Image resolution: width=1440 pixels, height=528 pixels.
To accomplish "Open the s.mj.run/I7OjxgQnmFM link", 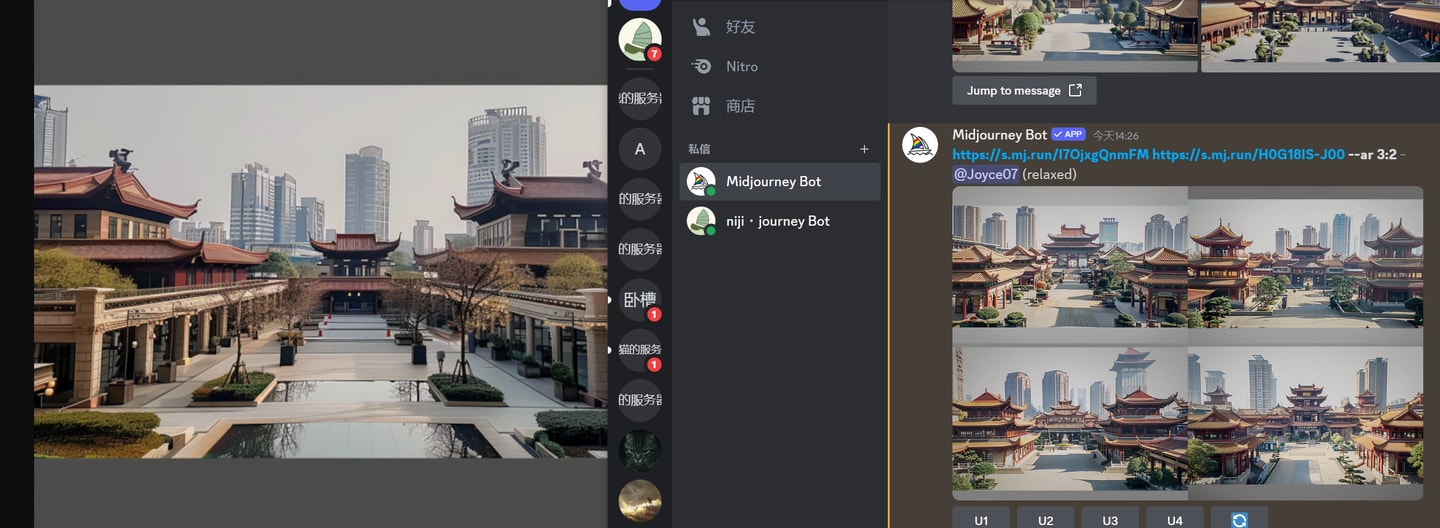I will 1050,154.
